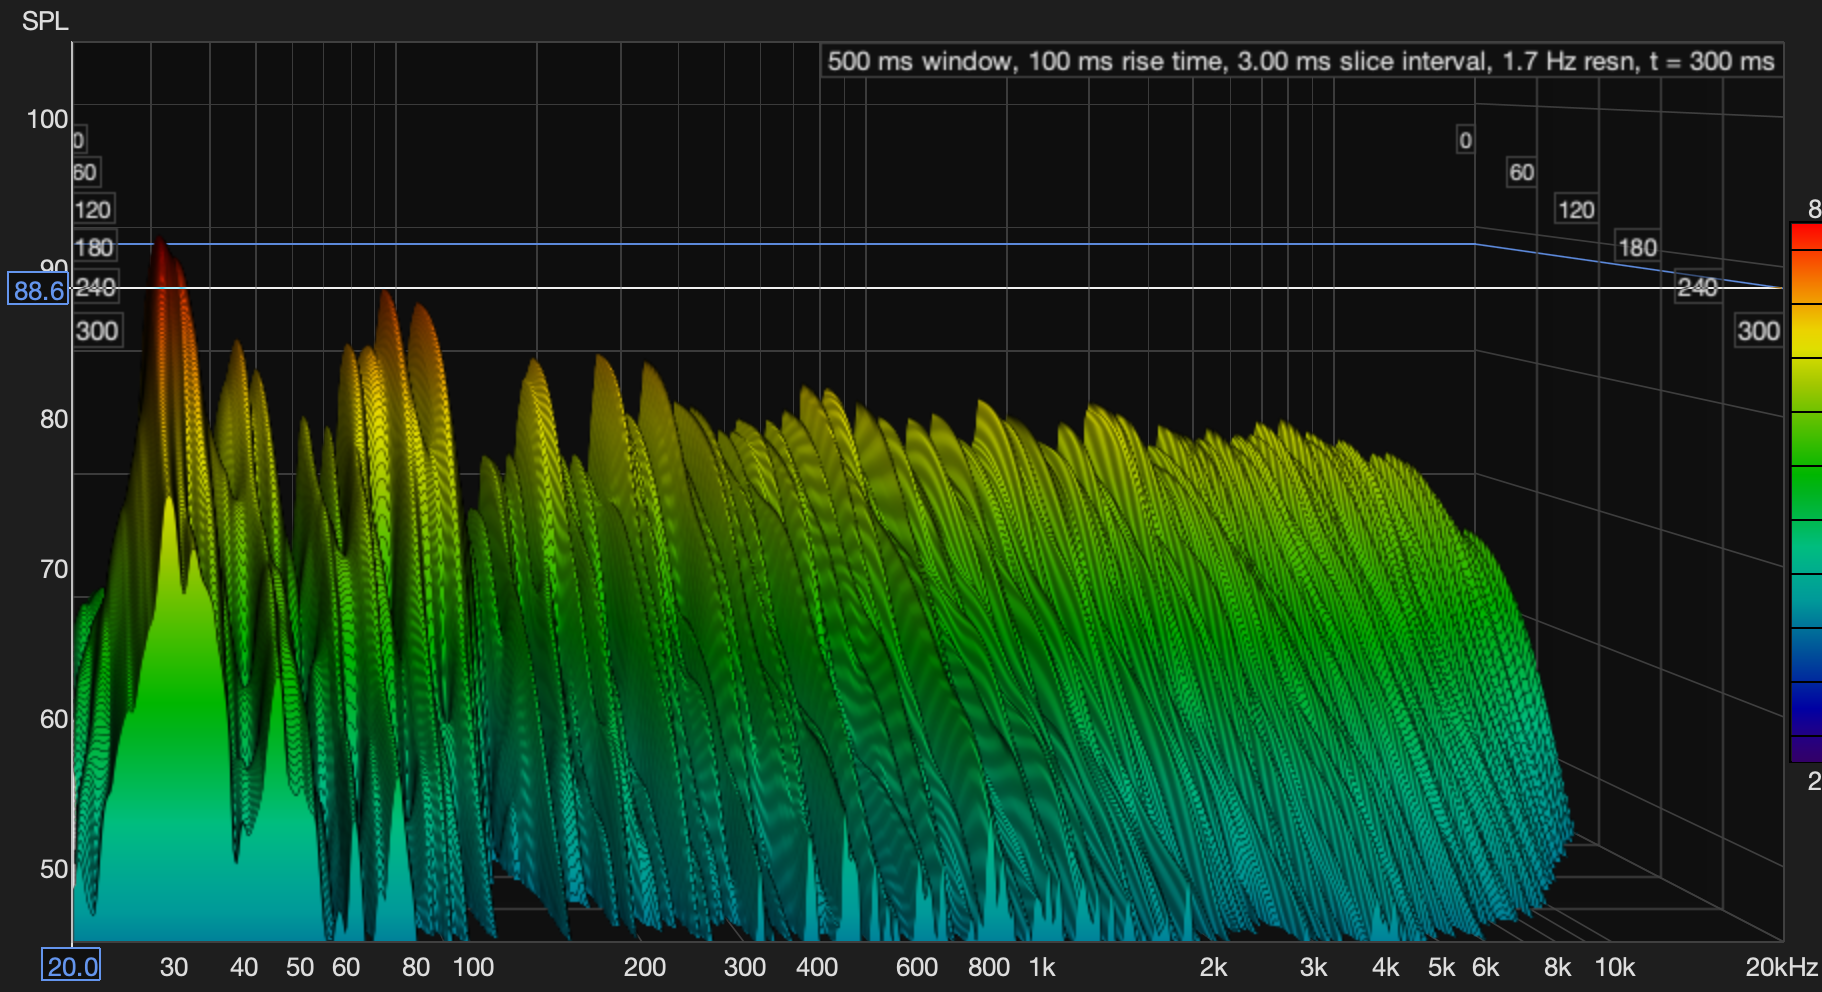The height and width of the screenshot is (992, 1822).
Task: Pick the yellow band on the color scale
Action: click(x=1805, y=331)
